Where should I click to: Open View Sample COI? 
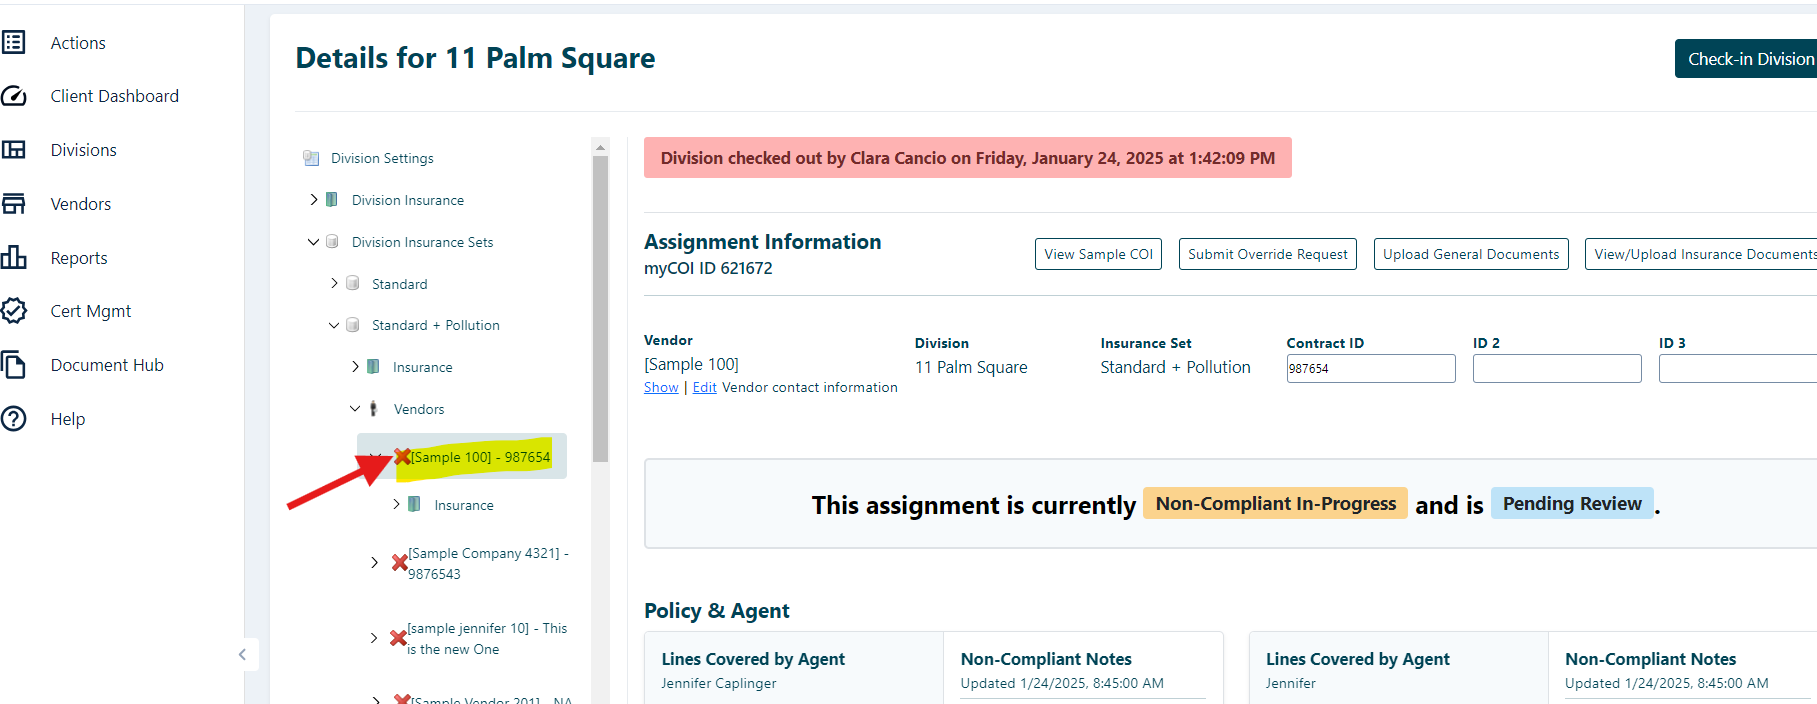1097,254
